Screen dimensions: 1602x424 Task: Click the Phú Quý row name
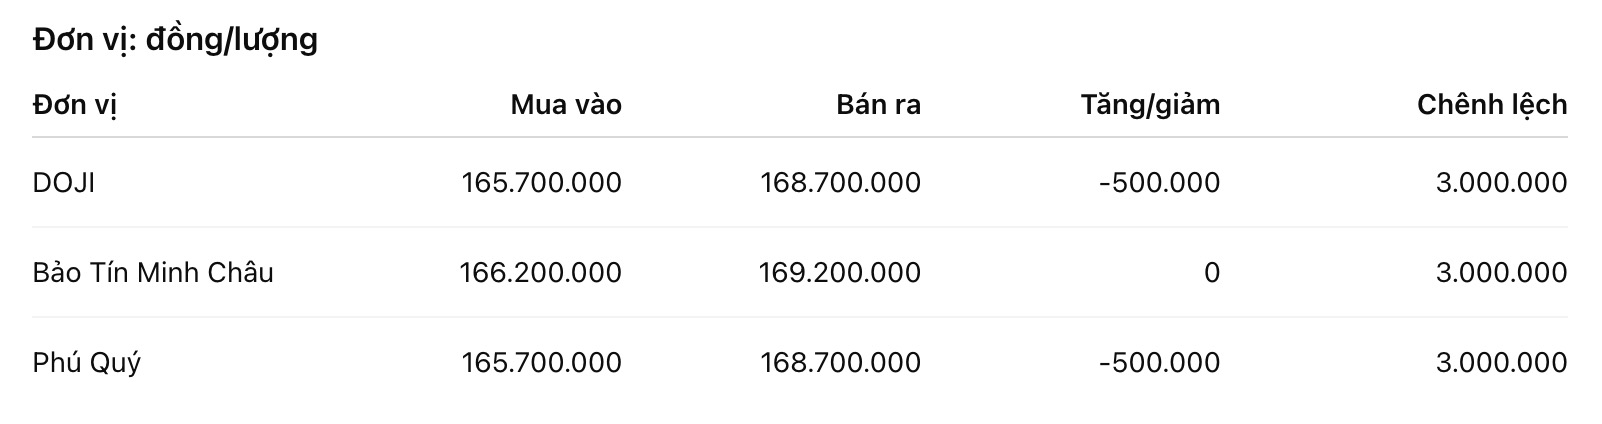[x=87, y=362]
